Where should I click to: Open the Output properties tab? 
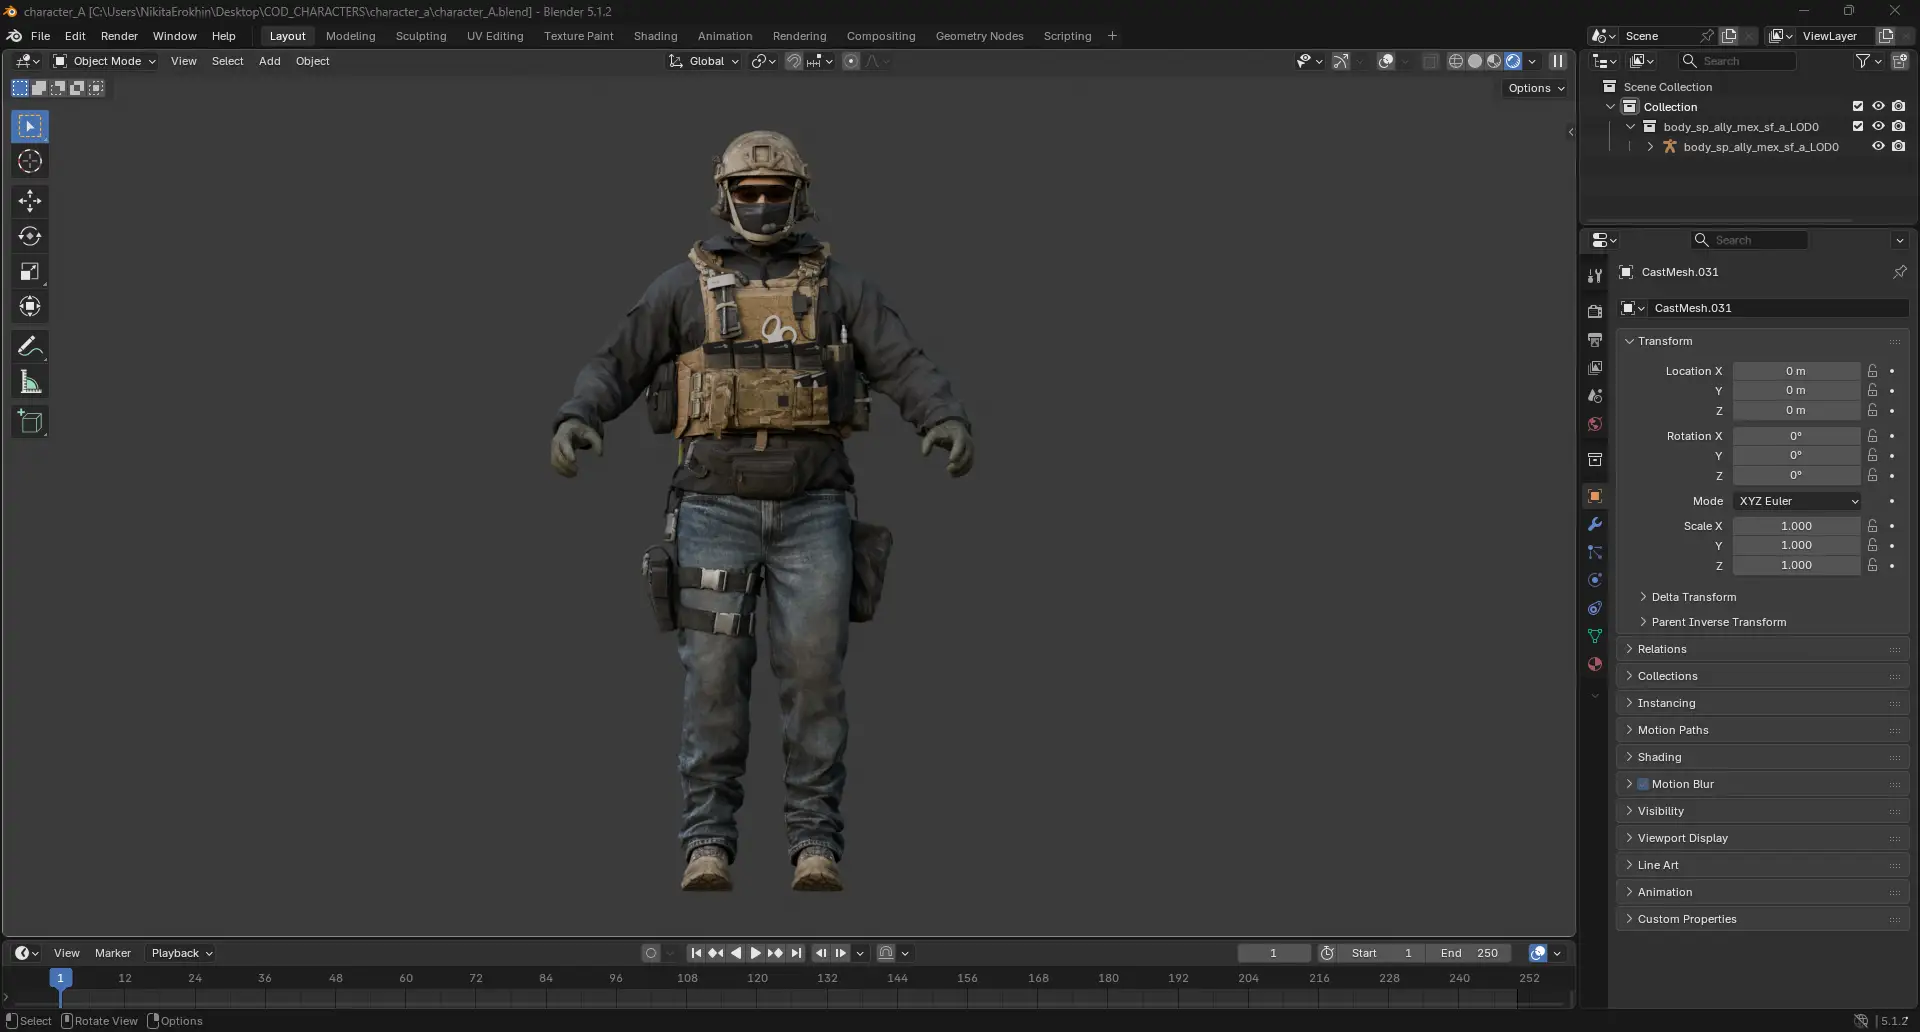click(1595, 340)
